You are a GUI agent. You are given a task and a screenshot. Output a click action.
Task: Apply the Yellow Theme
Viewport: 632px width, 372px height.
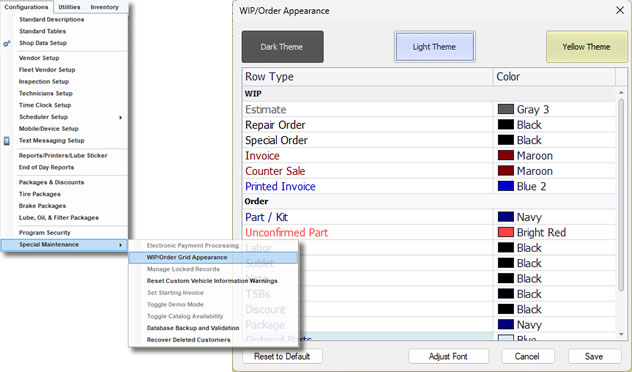point(587,47)
